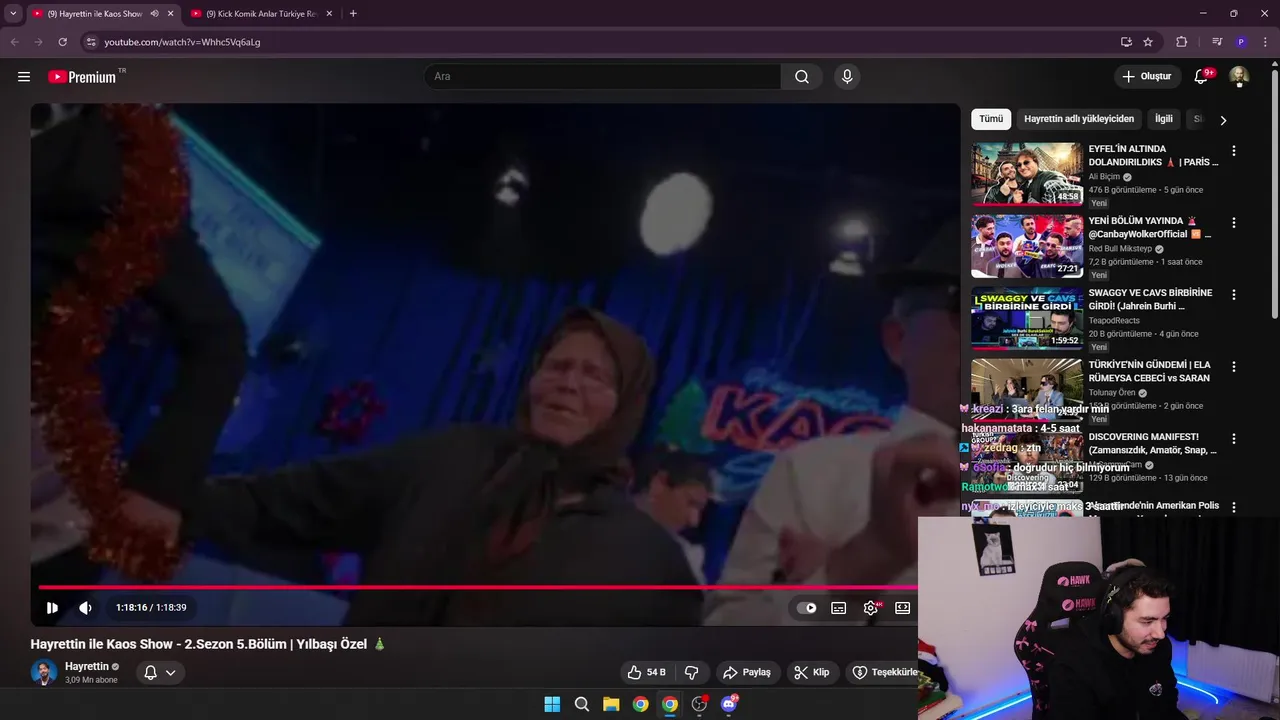Viewport: 1280px width, 720px height.
Task: Click the Teşekkürler thanks button
Action: click(884, 672)
